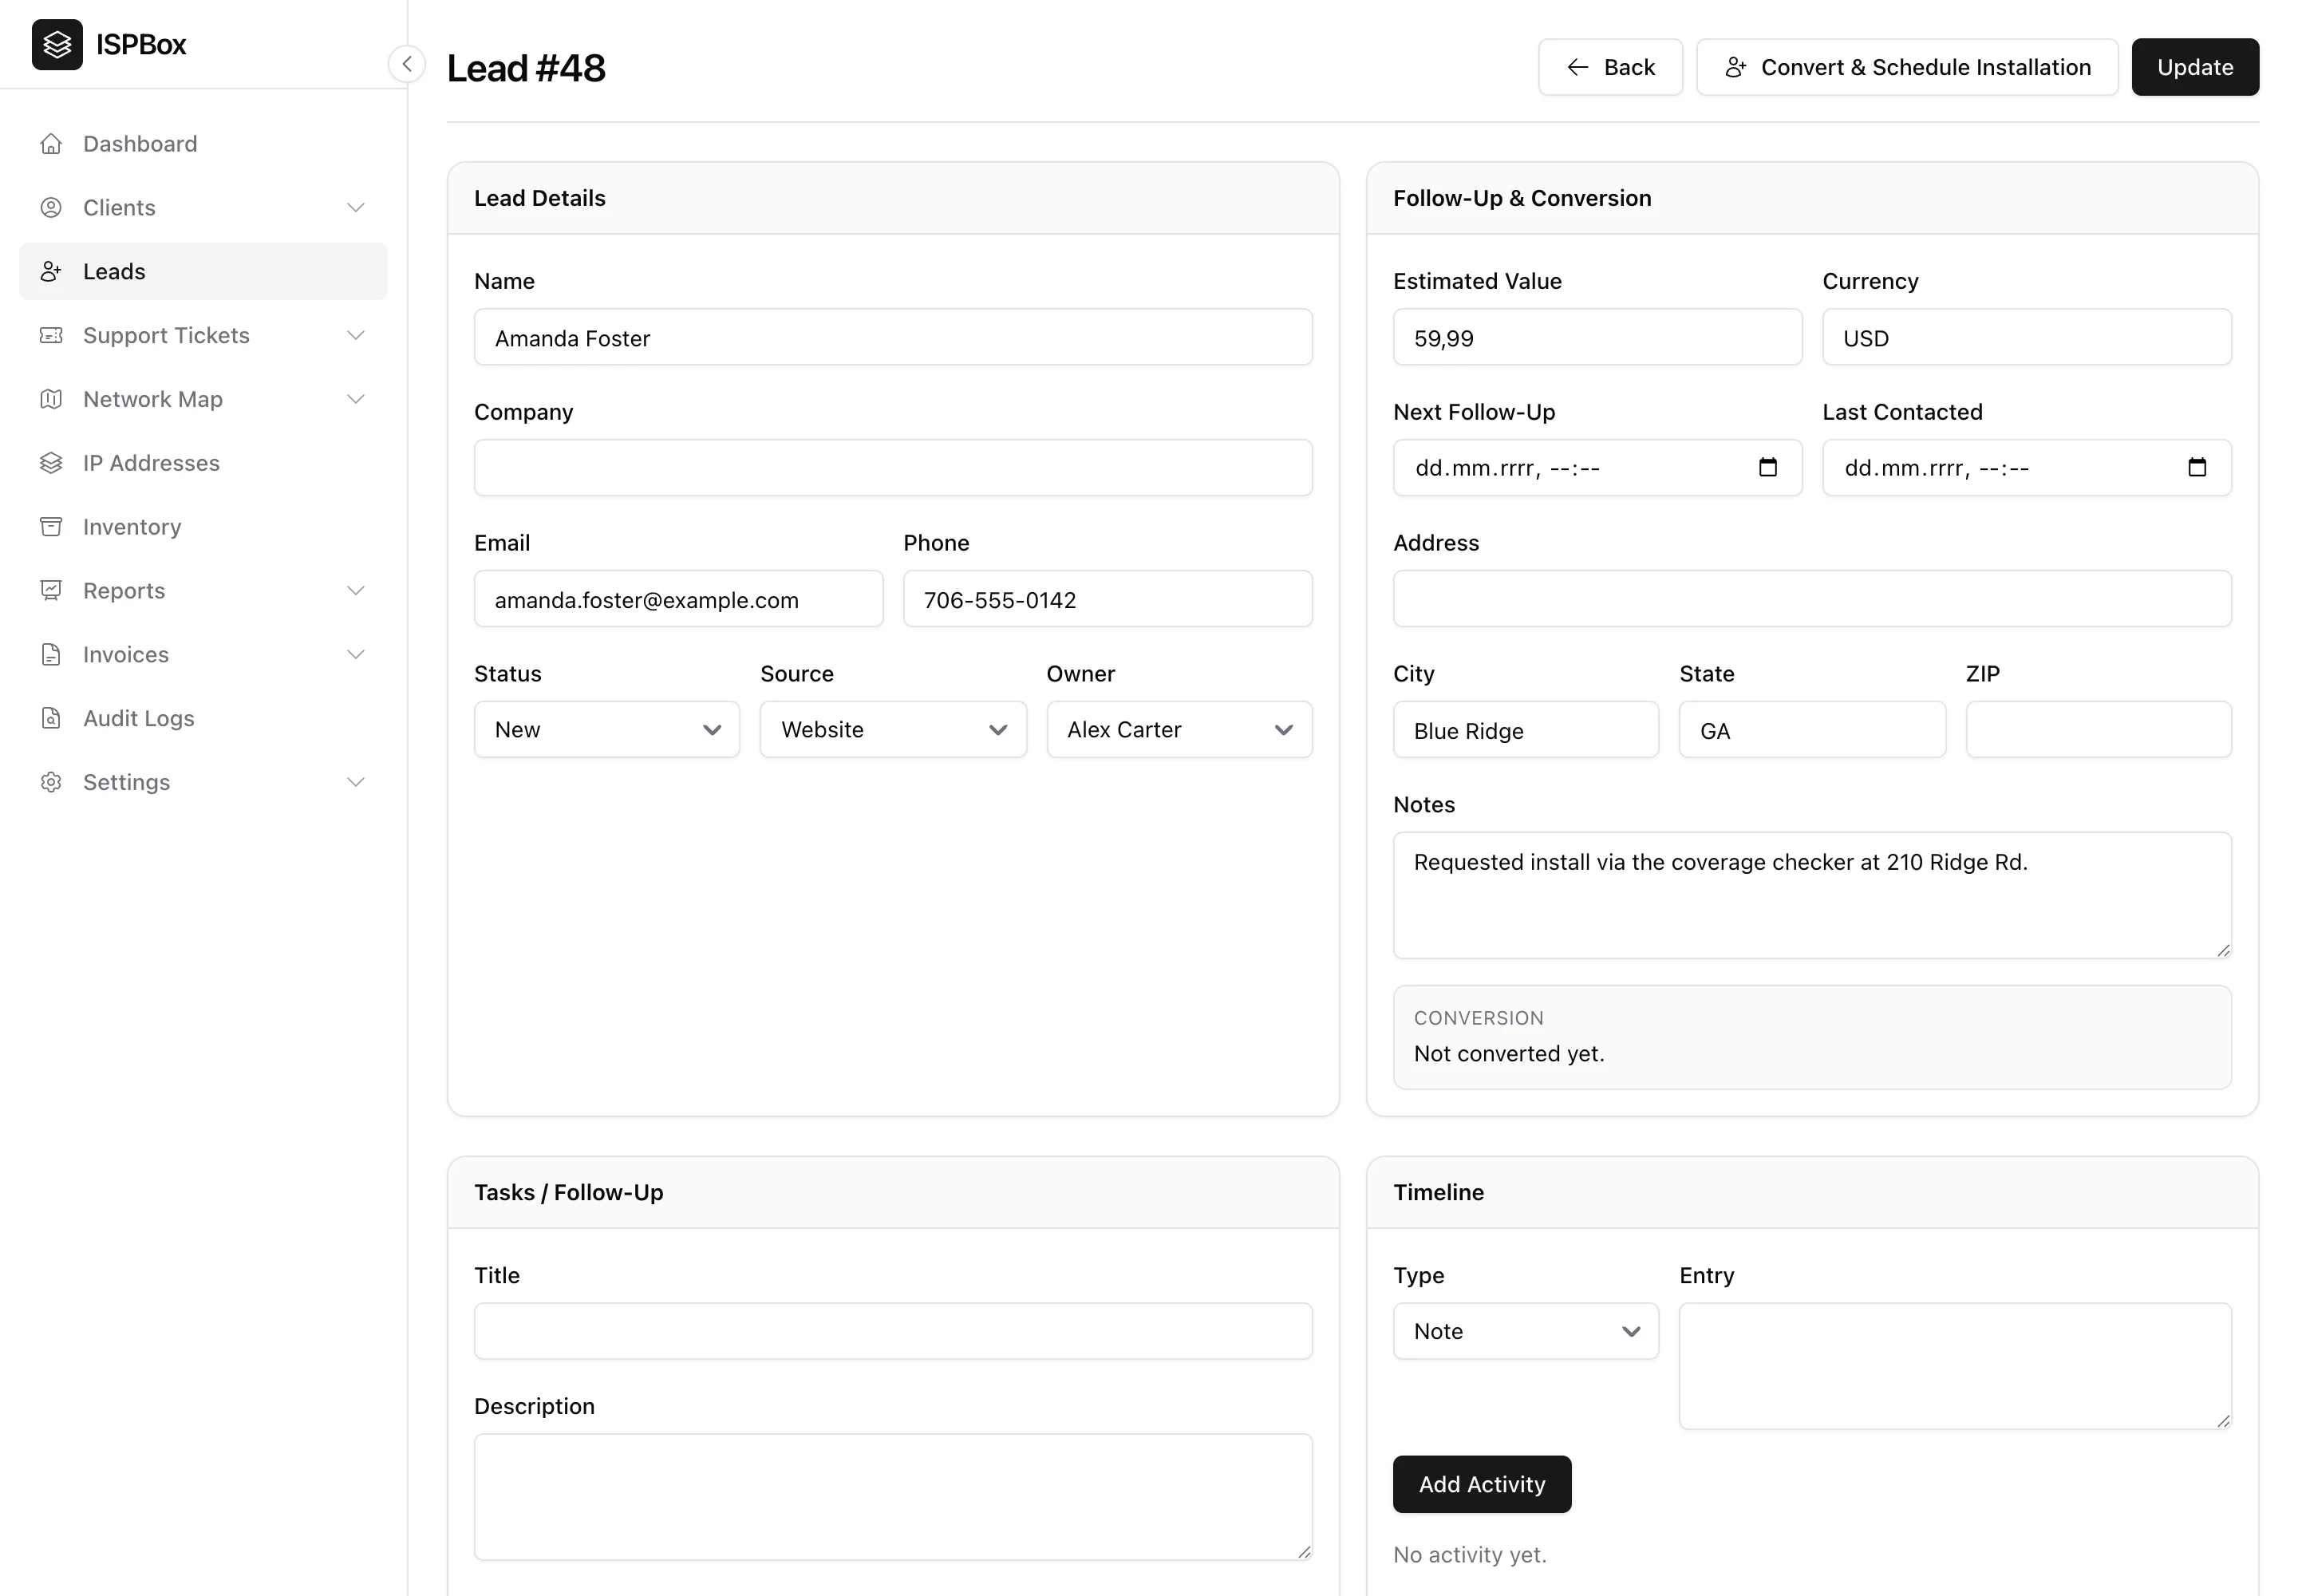Click the Estimated Value field 59,99
This screenshot has height=1596, width=2298.
point(1597,338)
